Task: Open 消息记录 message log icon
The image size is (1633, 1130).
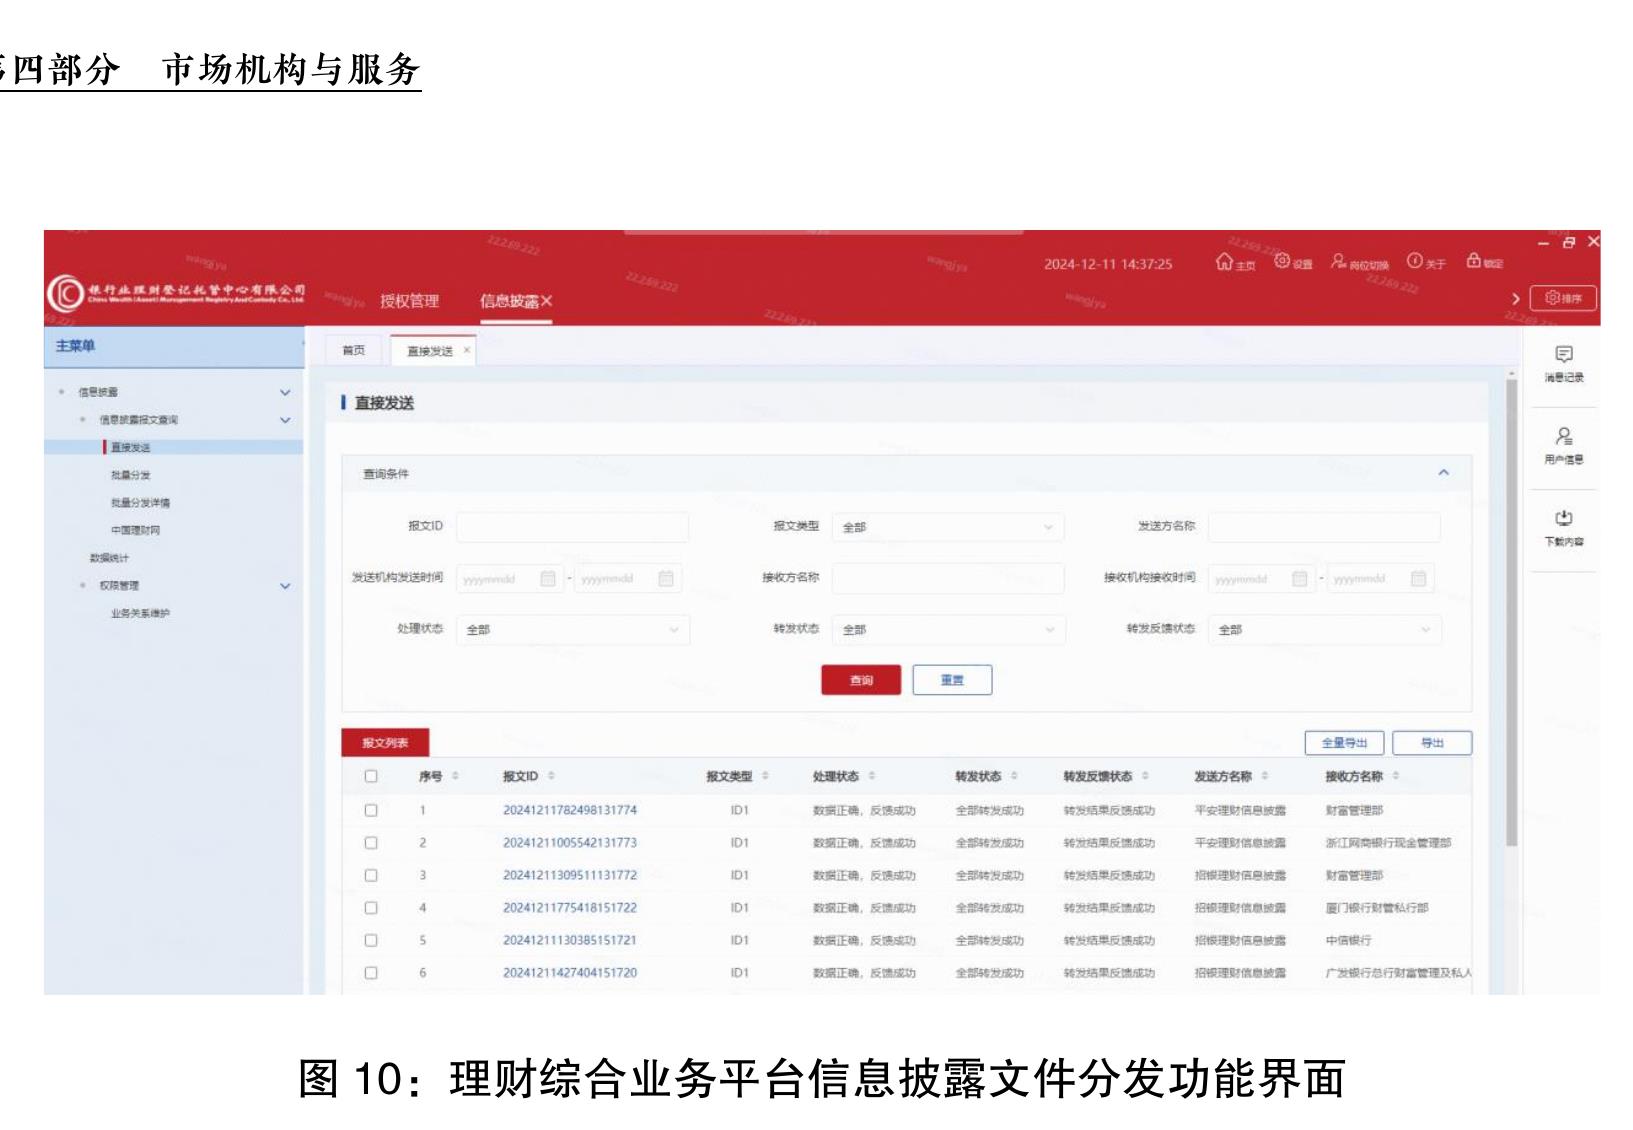Action: 1564,364
